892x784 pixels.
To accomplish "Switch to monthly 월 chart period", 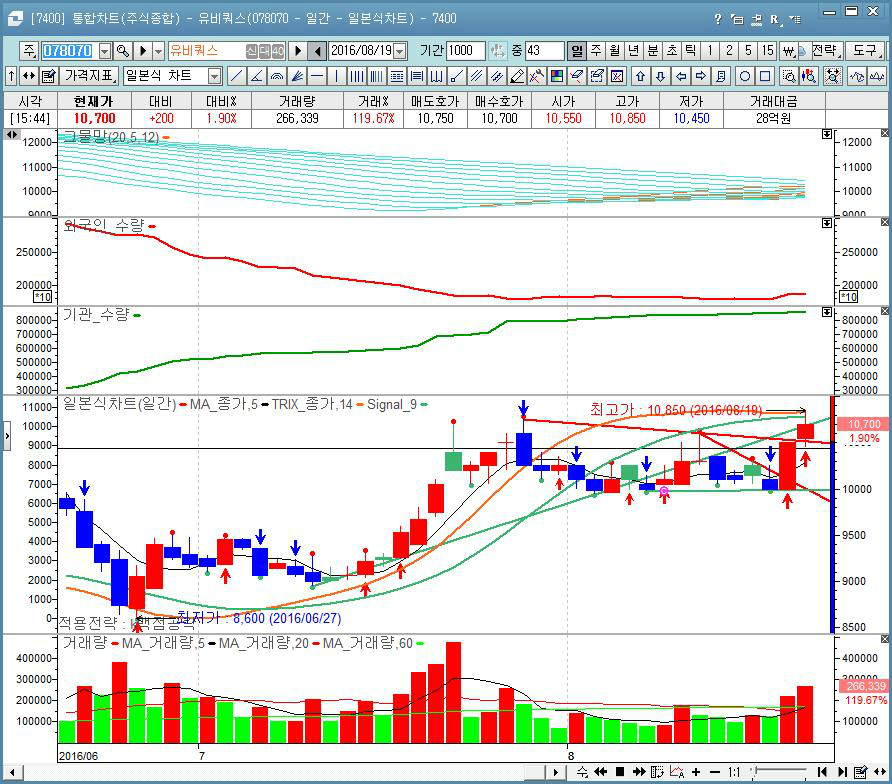I will tap(615, 51).
